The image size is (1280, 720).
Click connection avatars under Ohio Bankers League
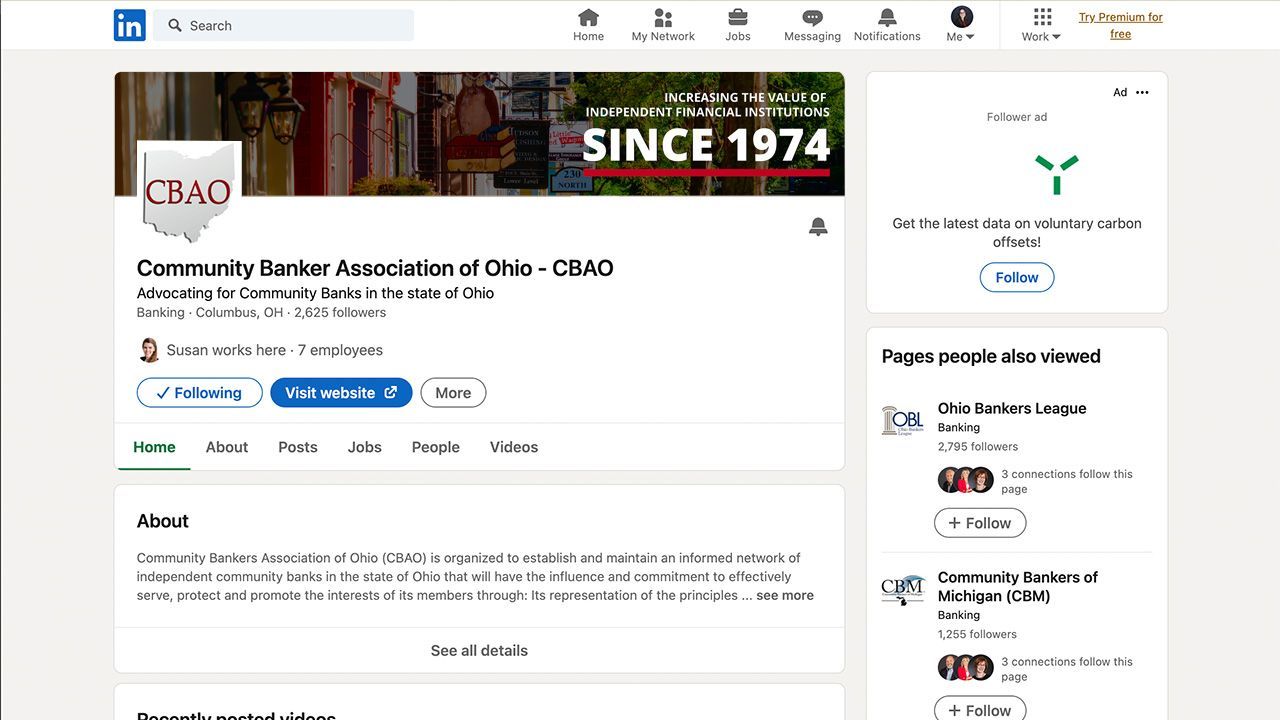[x=966, y=480]
